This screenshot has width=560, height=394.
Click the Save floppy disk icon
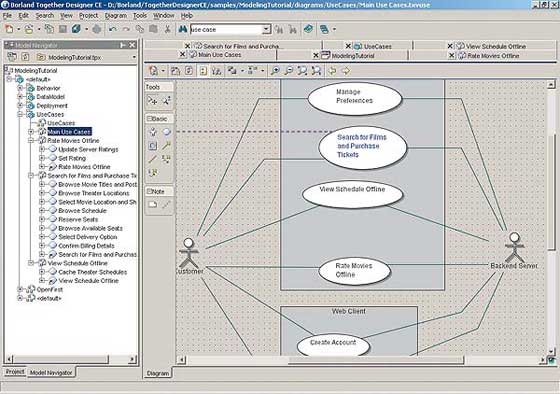63,29
